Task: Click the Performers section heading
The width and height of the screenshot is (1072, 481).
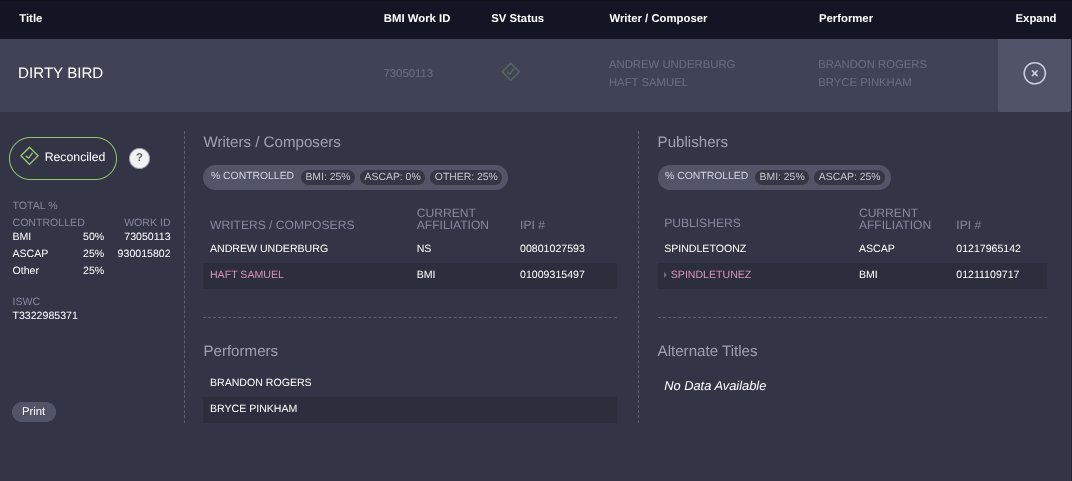Action: [241, 351]
